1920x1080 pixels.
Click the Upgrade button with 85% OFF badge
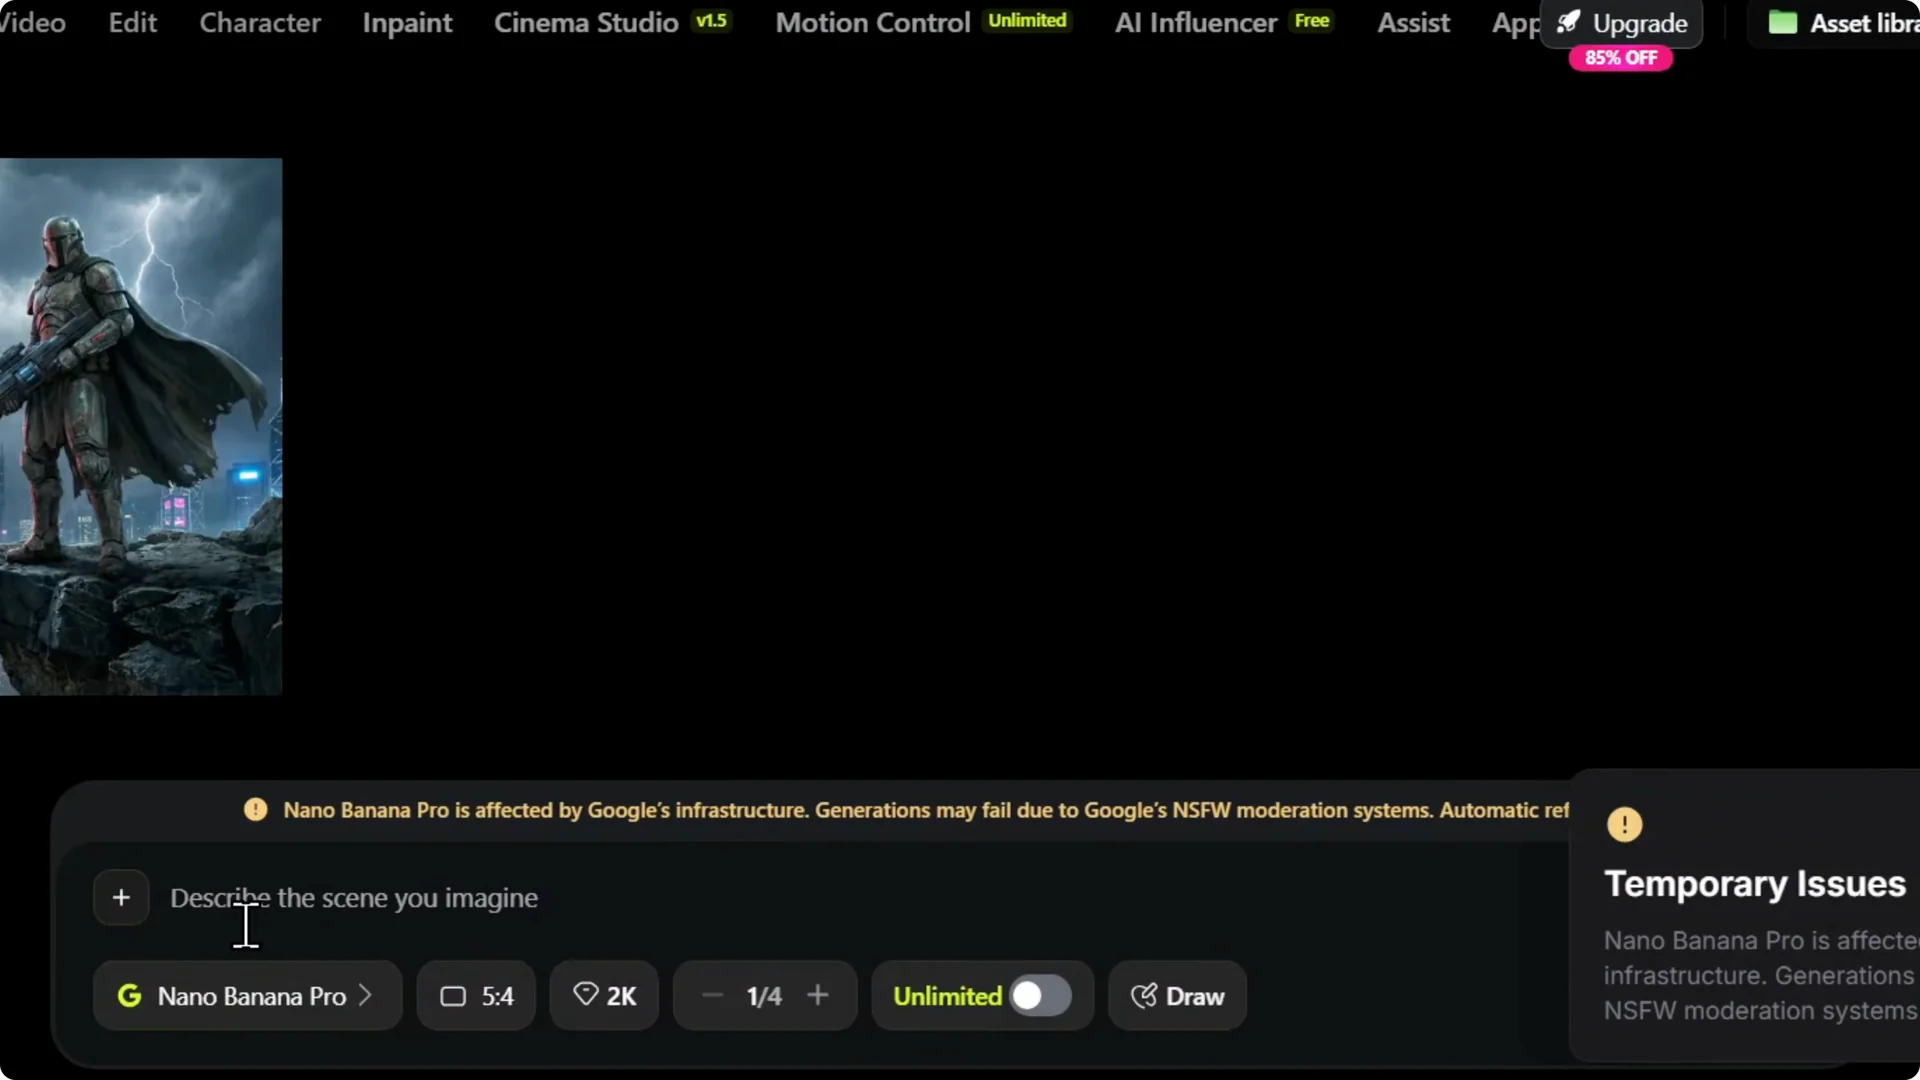1622,23
